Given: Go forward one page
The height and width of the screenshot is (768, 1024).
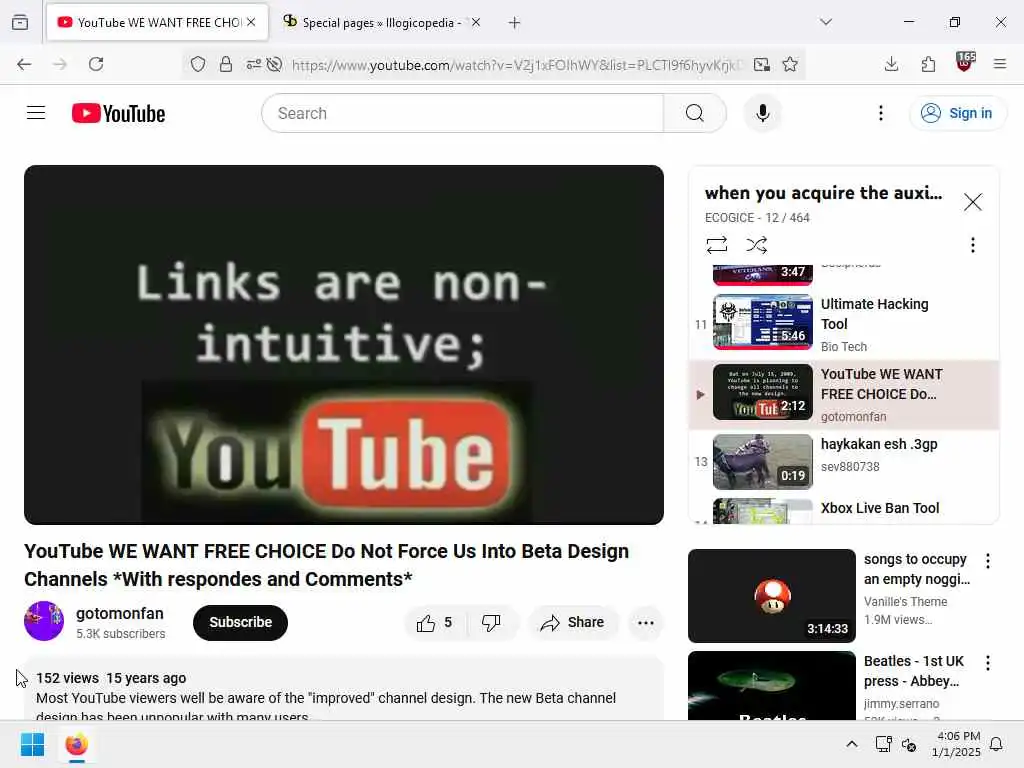Looking at the screenshot, I should pos(60,64).
